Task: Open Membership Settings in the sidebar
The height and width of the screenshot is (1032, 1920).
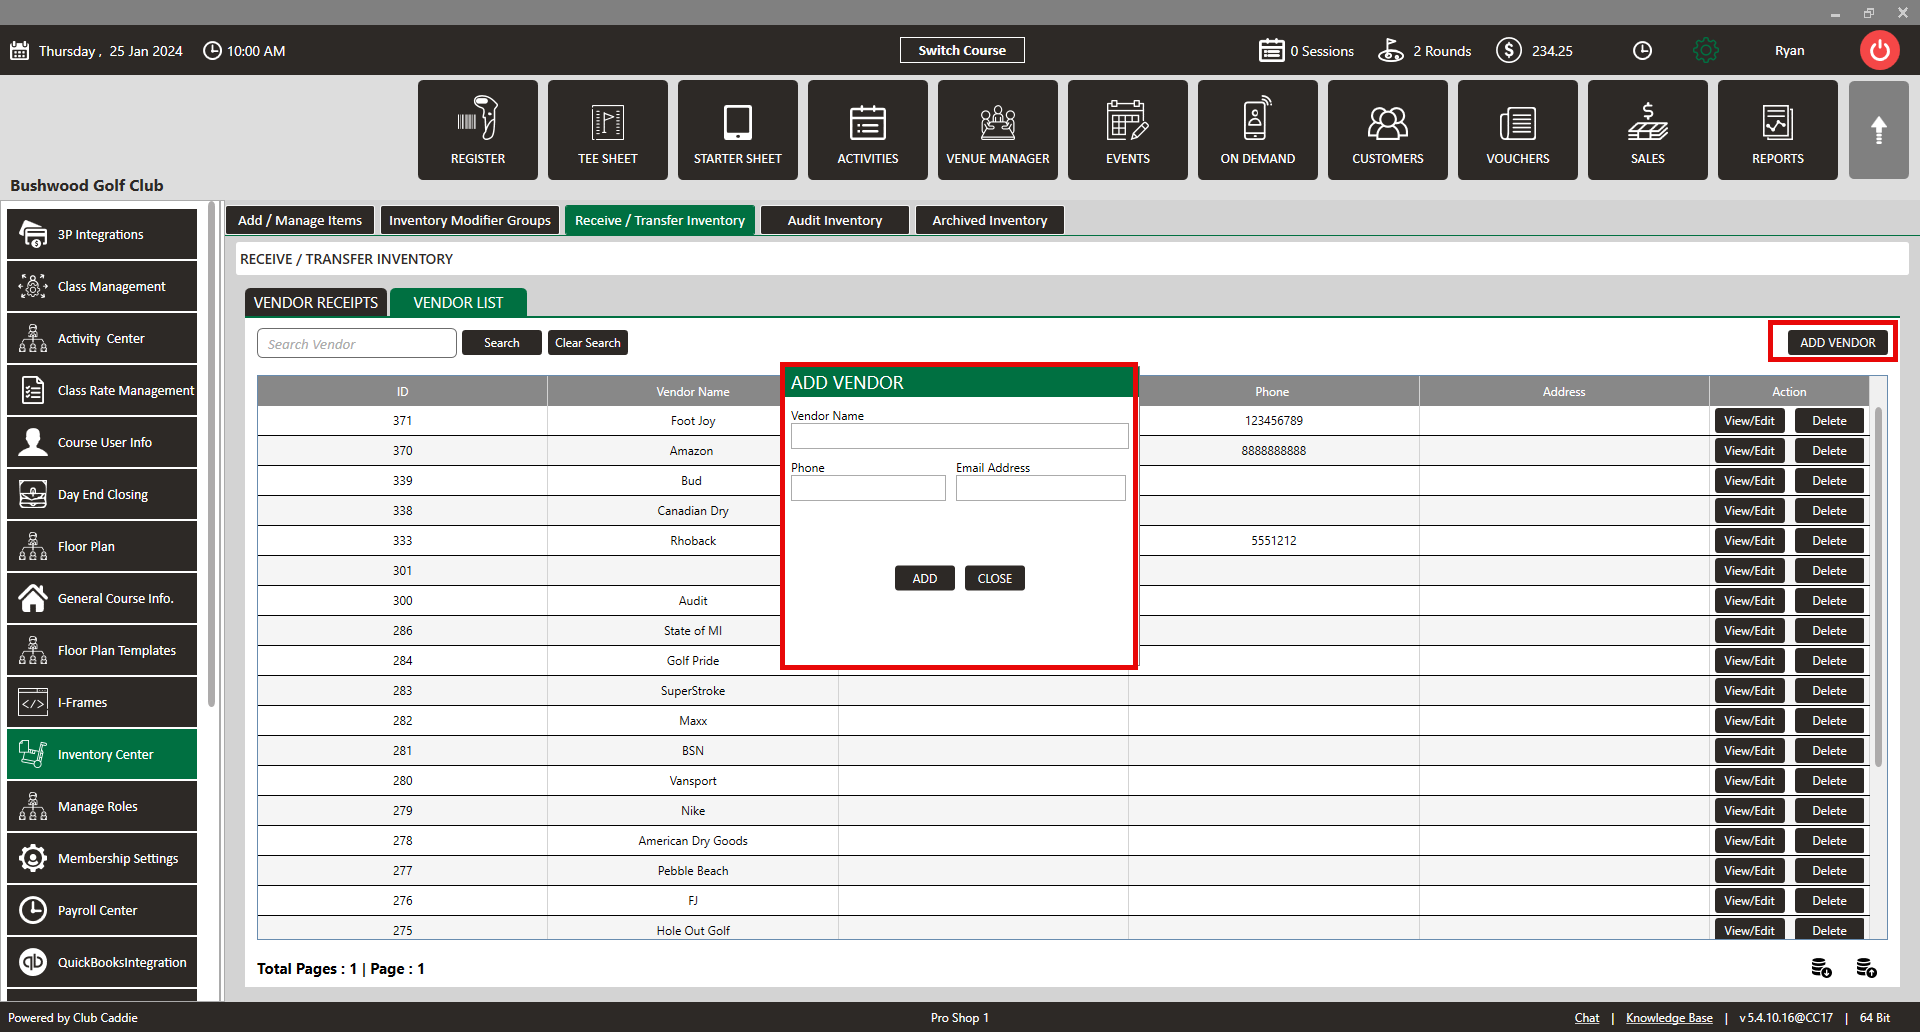Action: (102, 858)
